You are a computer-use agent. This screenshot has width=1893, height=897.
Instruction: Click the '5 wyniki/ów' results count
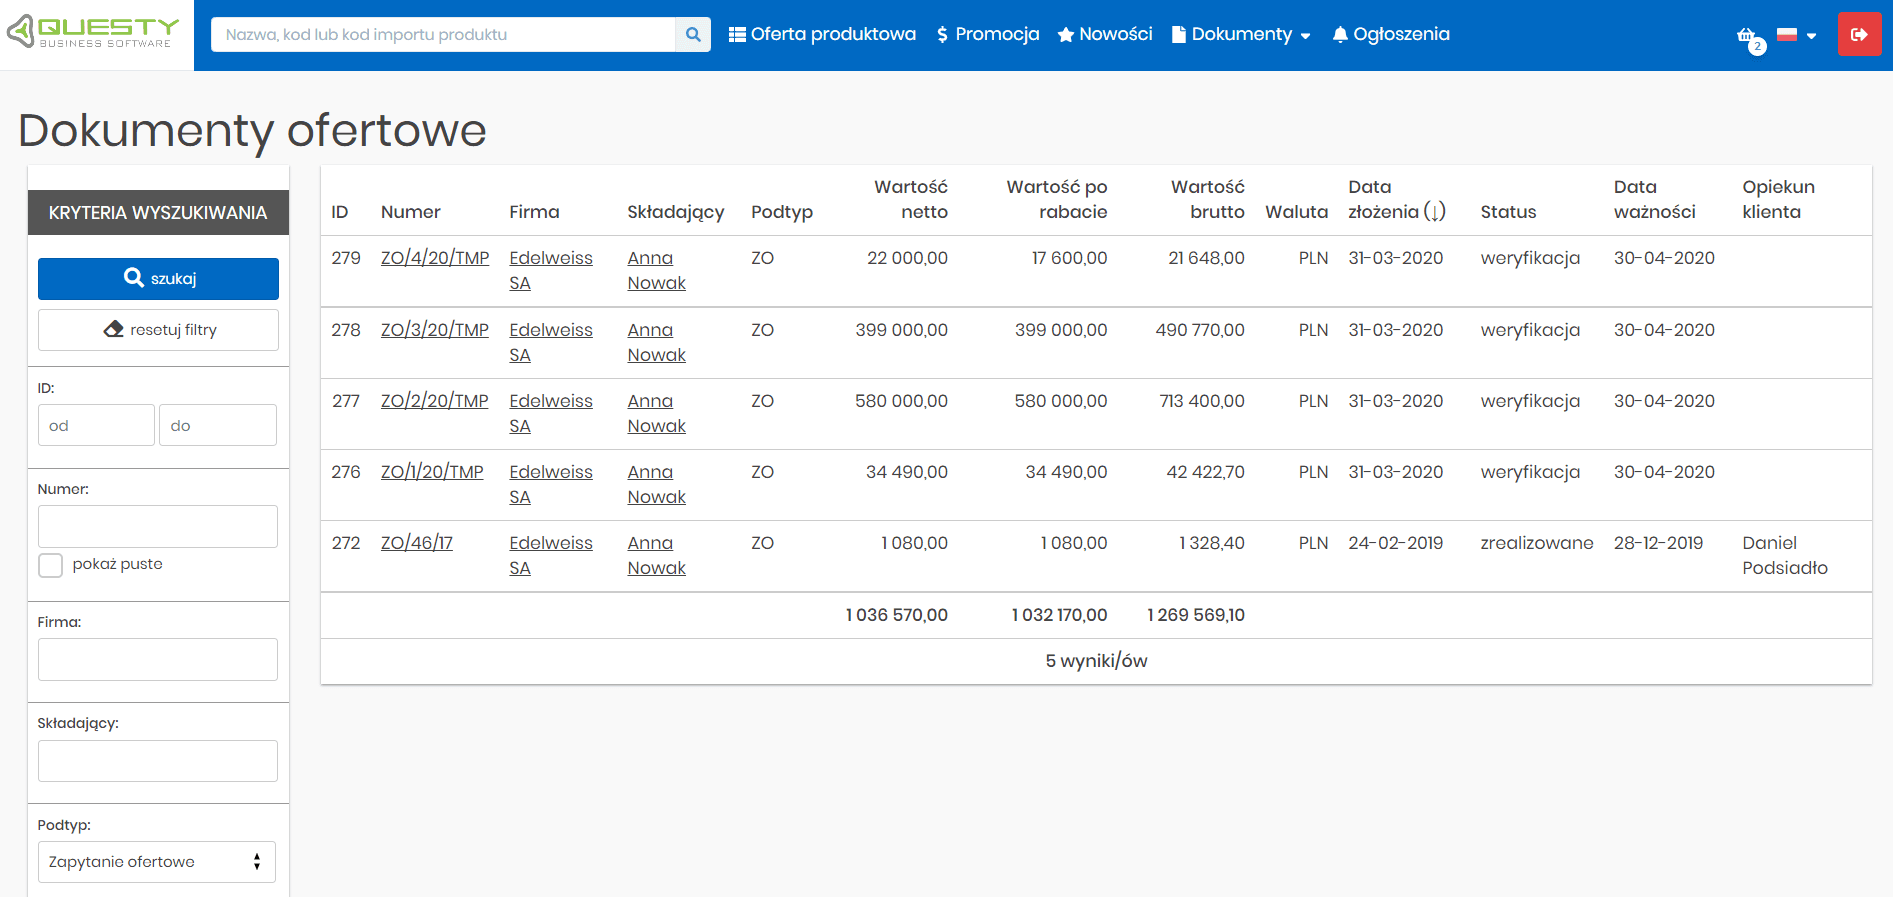(1096, 661)
